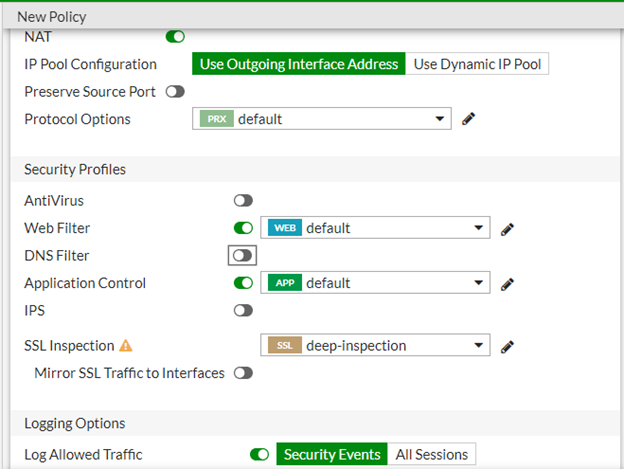Click the SSL Inspection warning triangle icon
Viewport: 624px width, 469px height.
tap(126, 346)
